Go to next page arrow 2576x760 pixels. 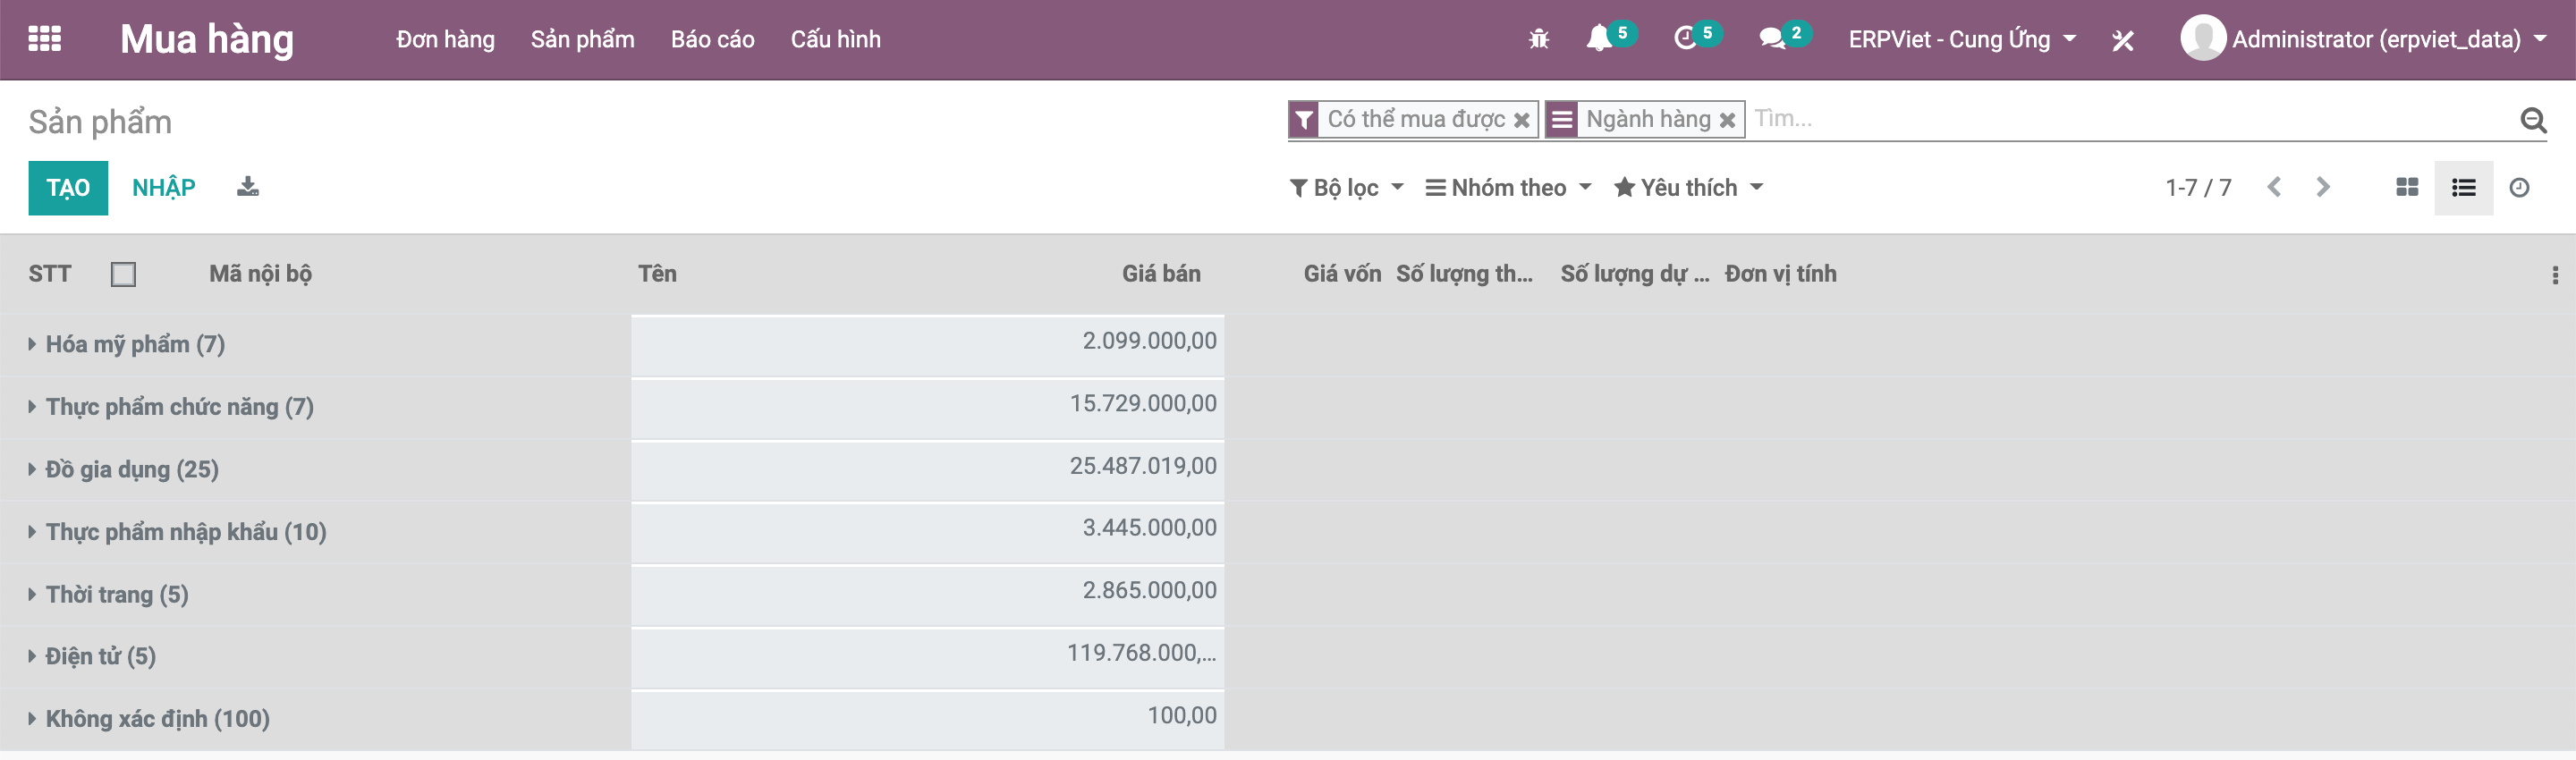(x=2322, y=187)
